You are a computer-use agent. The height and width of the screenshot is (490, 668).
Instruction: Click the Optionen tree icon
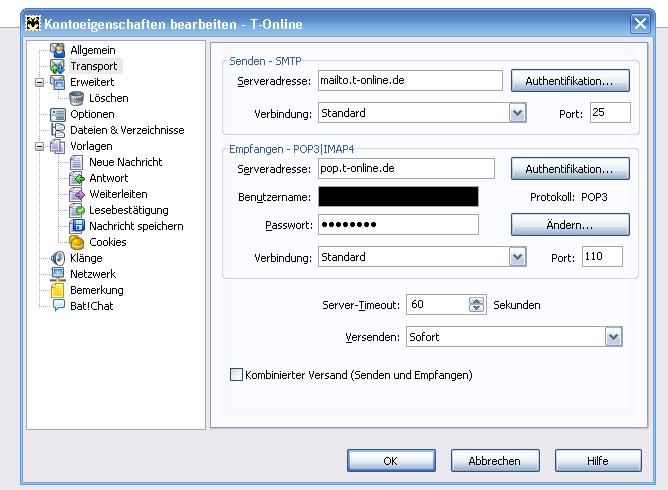coord(58,114)
